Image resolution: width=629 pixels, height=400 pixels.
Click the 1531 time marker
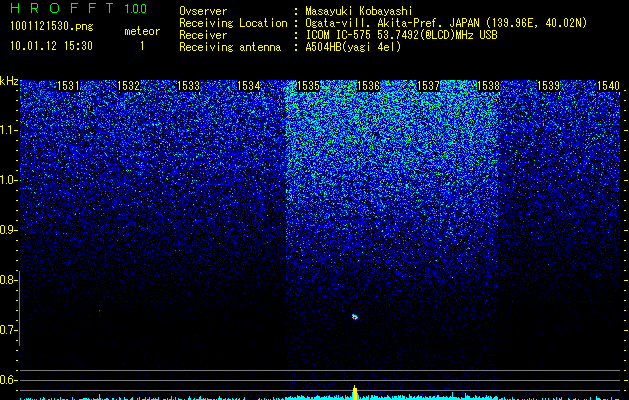(x=68, y=86)
